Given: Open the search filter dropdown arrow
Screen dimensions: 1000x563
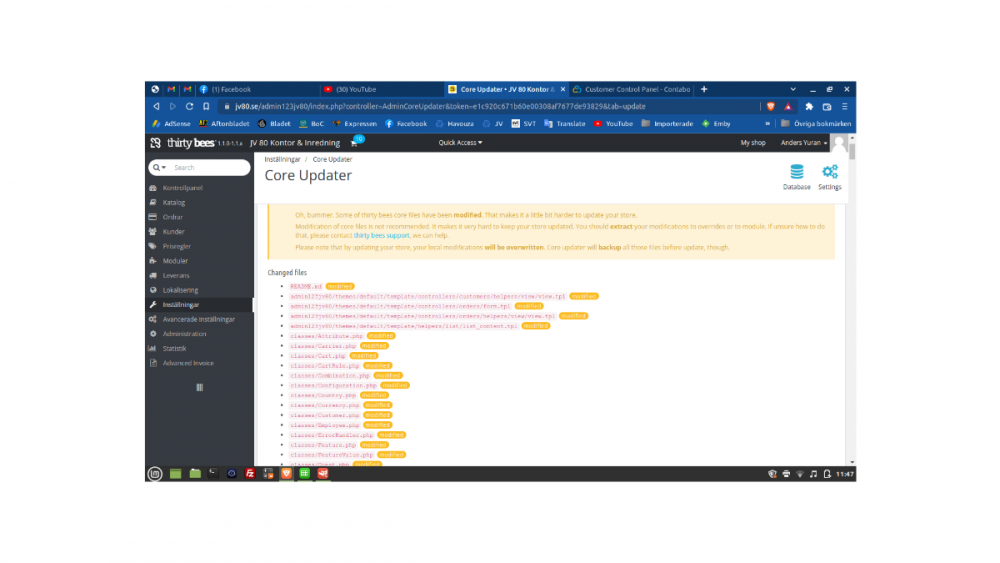Looking at the screenshot, I should pyautogui.click(x=158, y=168).
